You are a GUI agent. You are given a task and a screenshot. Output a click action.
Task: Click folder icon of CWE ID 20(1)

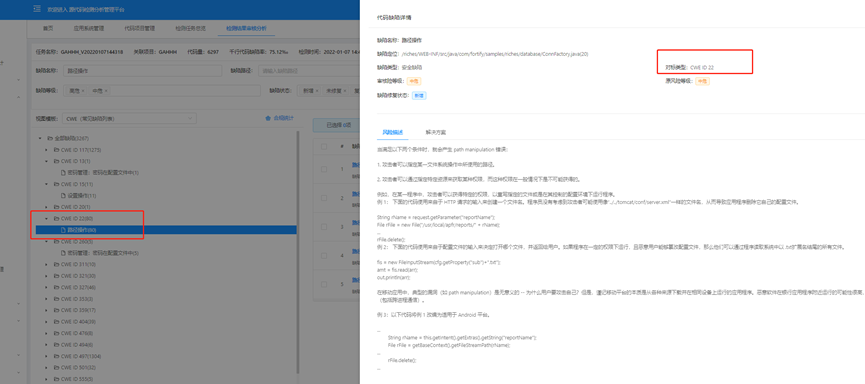56,206
